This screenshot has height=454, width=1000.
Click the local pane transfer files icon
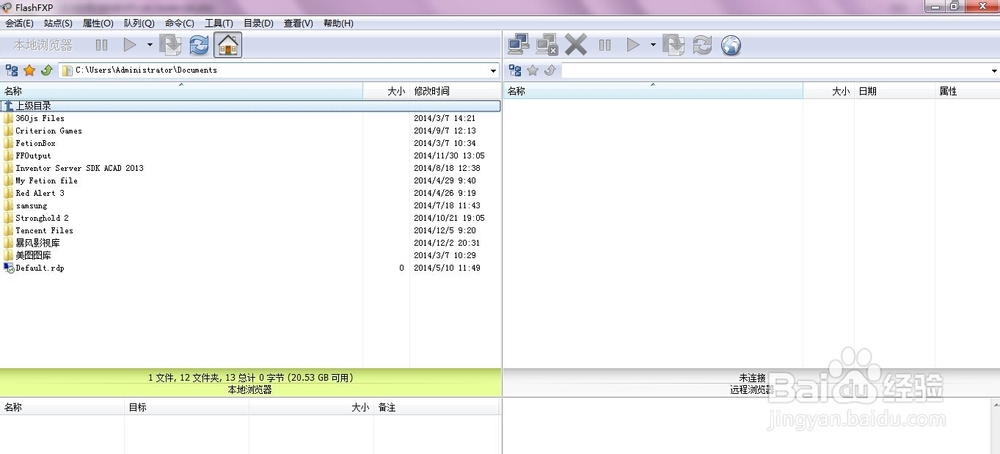click(x=170, y=45)
